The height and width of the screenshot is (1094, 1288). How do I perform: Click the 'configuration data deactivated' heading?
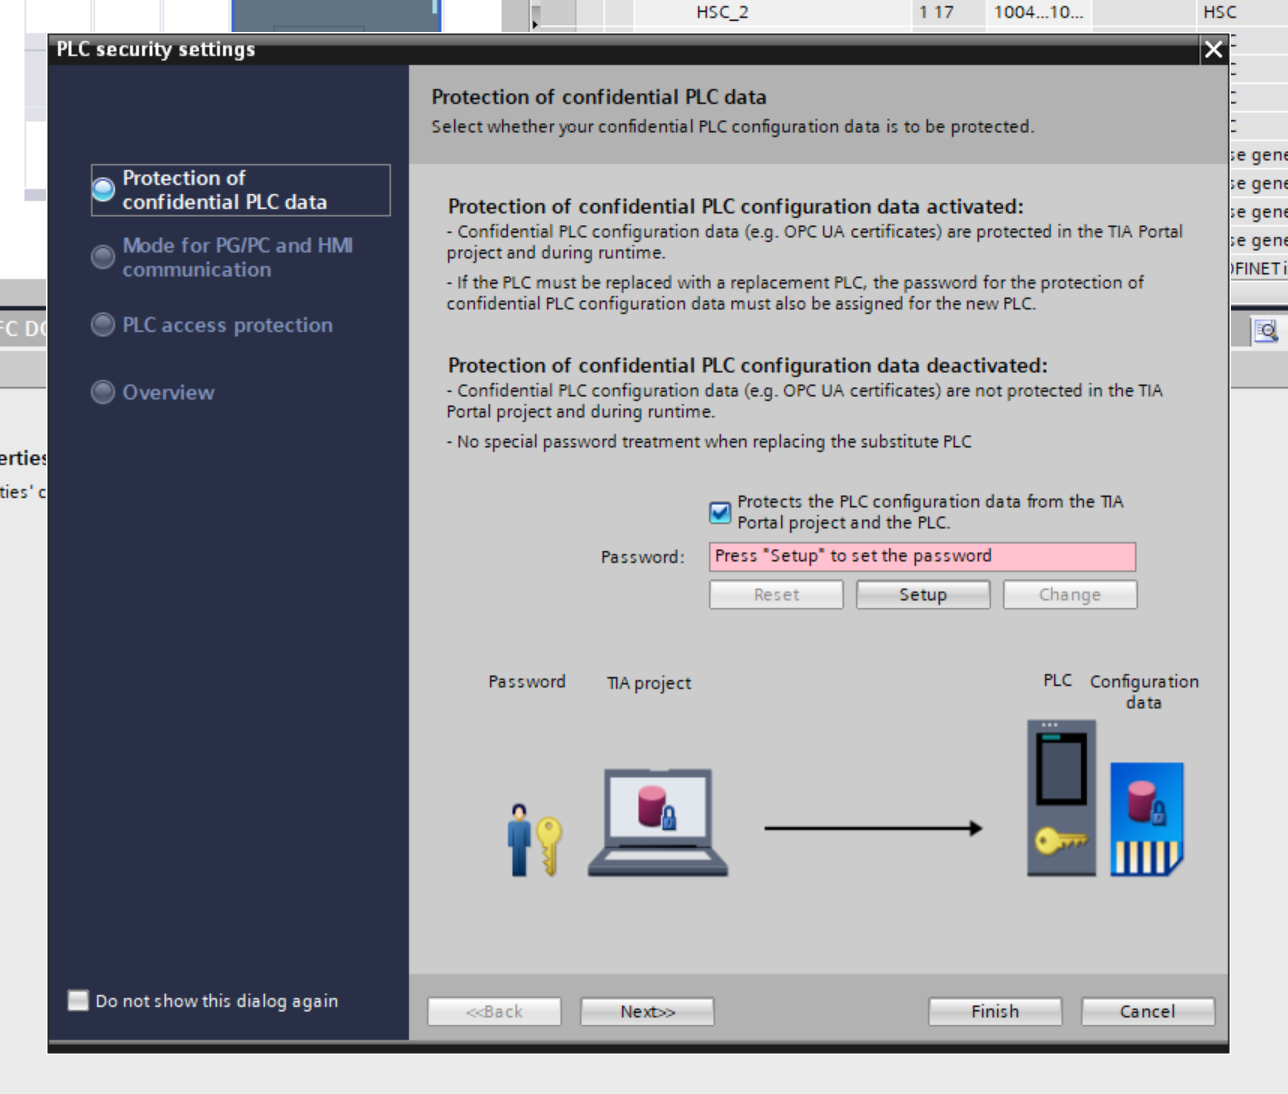coord(748,365)
